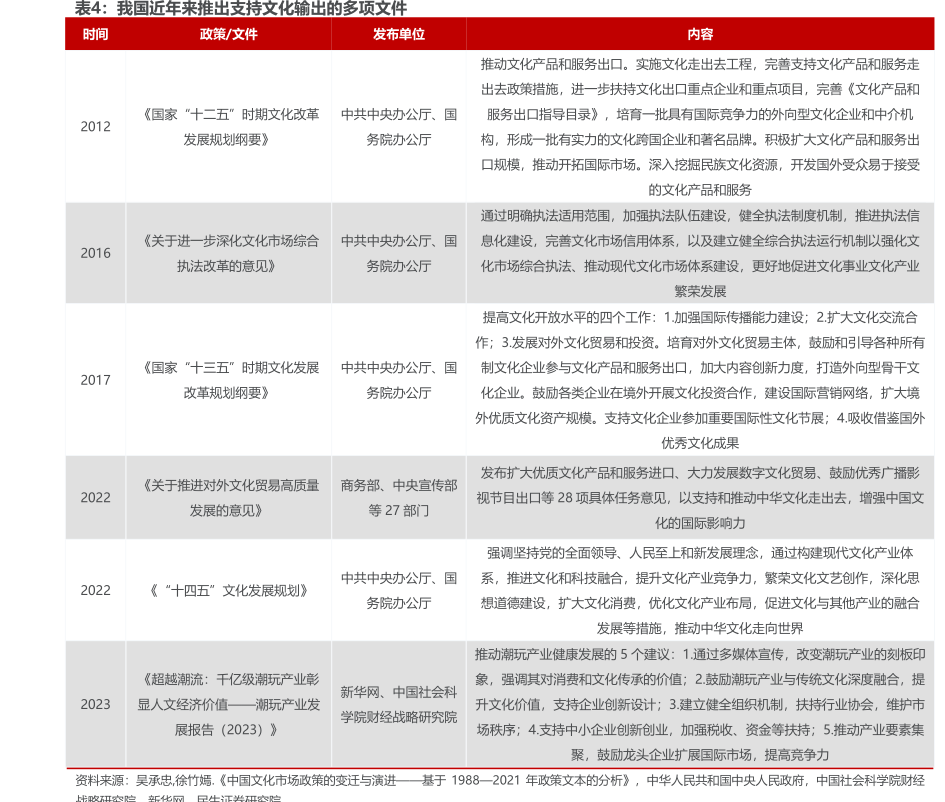Select the 国家"十三五"时期文化发展 document title
945x802 pixels.
229,380
